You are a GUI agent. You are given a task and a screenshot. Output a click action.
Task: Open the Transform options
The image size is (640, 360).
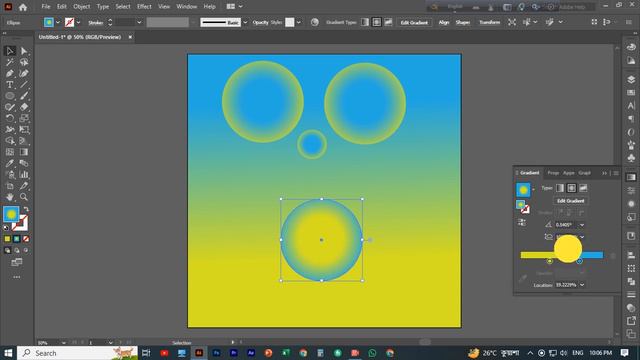click(x=489, y=22)
